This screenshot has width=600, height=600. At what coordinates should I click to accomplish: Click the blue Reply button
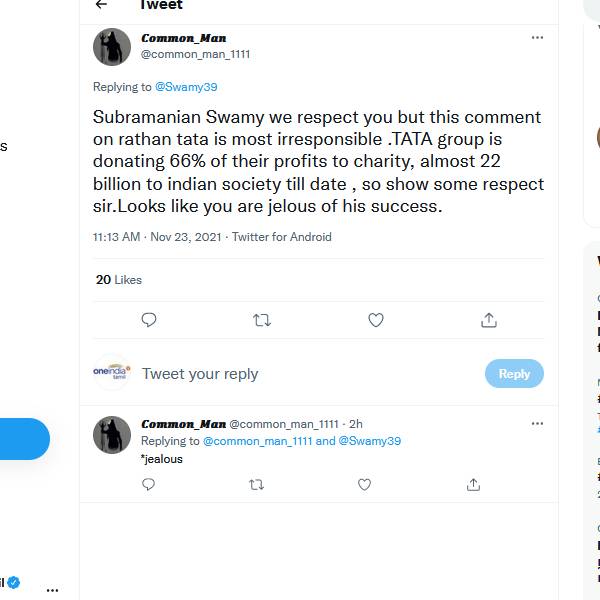click(x=514, y=374)
